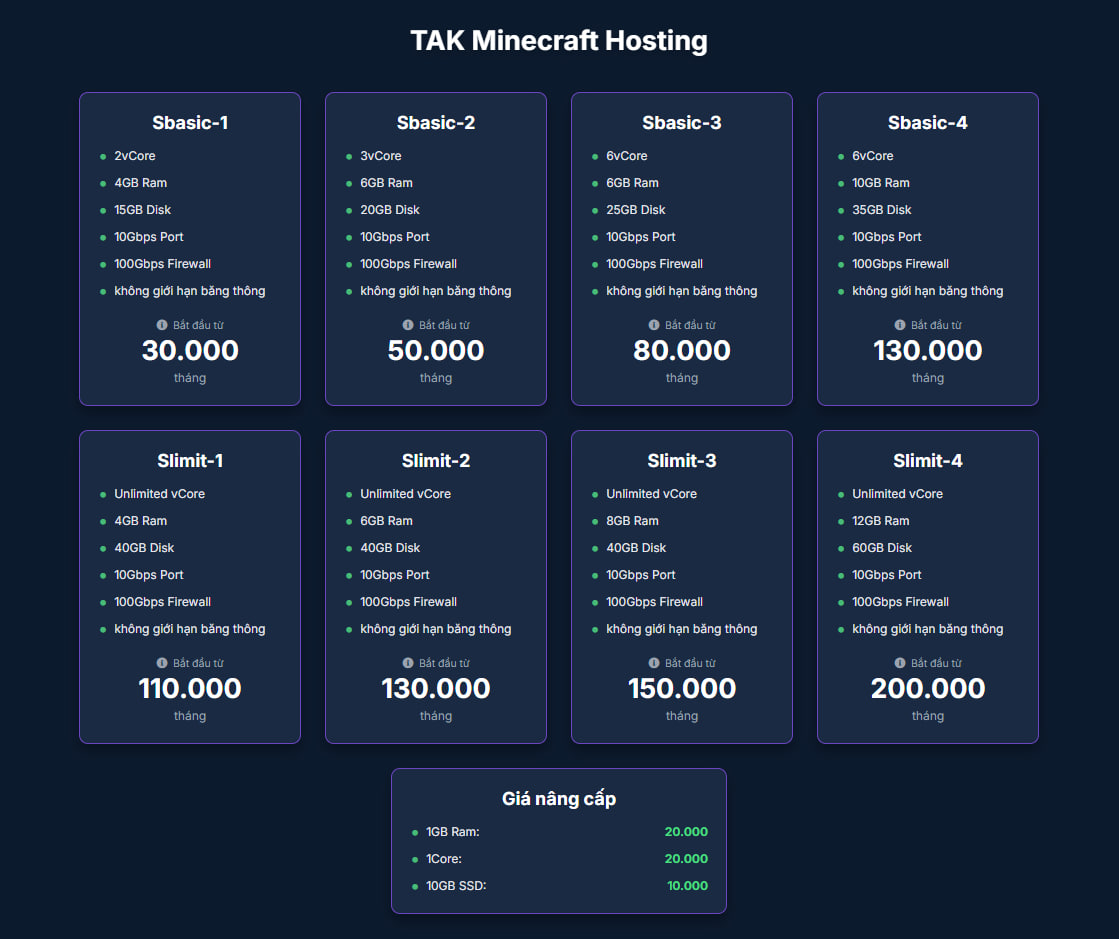Click Bắt đầu từ label on Slimit-1

[198, 663]
